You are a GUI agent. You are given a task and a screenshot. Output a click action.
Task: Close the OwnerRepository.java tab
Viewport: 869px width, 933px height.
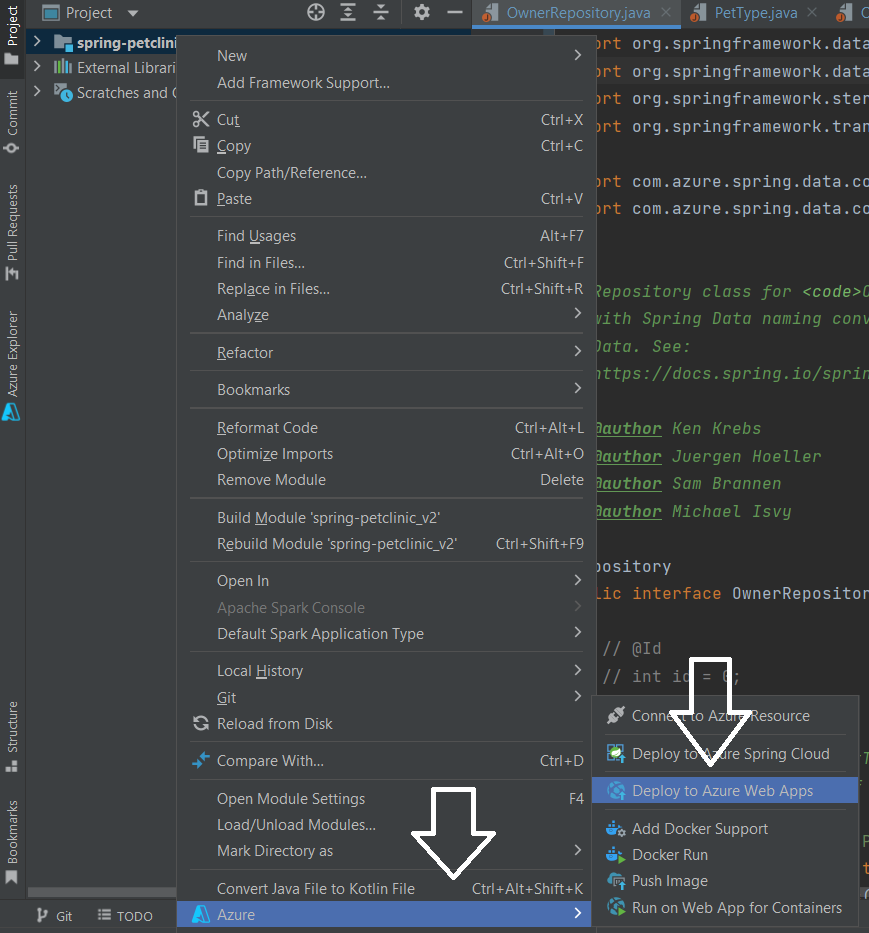tap(666, 12)
